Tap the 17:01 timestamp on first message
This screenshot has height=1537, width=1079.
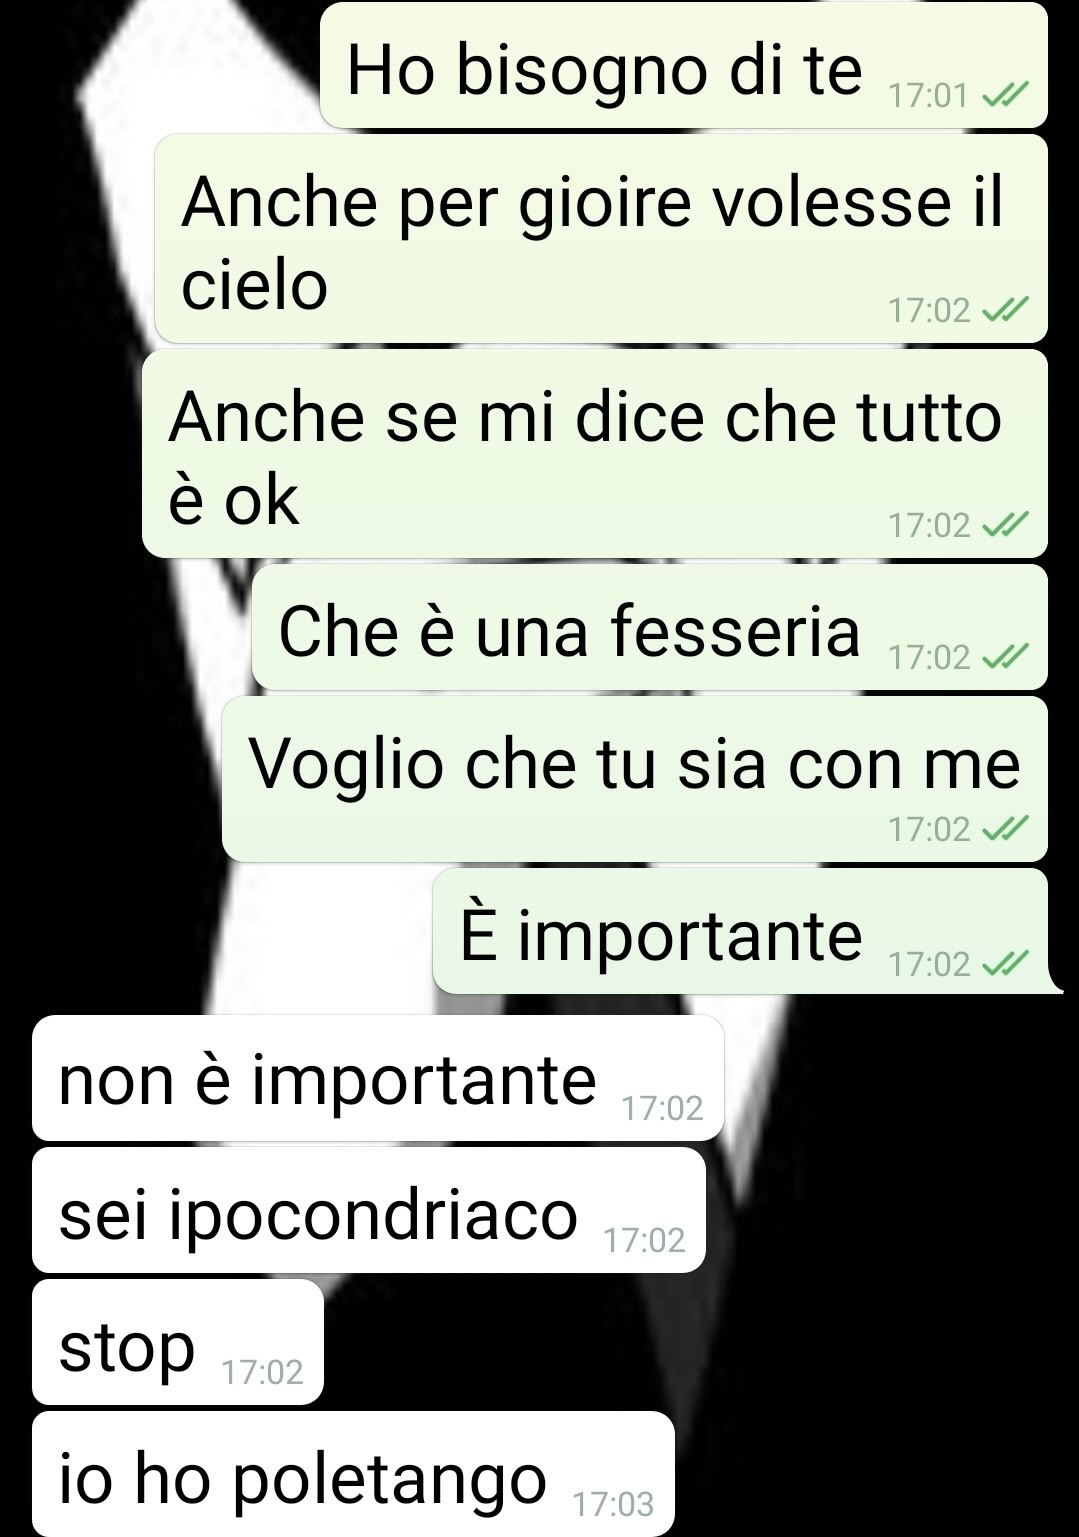click(929, 95)
